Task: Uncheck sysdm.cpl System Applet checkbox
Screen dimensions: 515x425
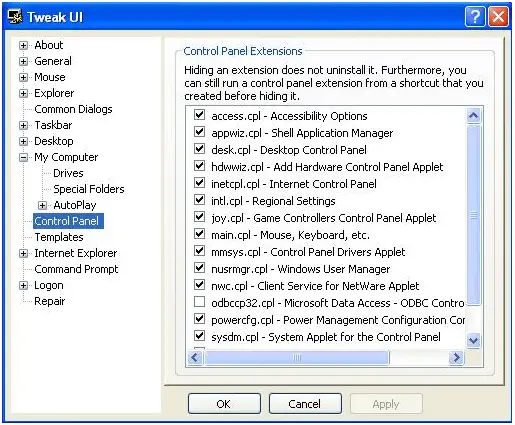Action: tap(199, 336)
